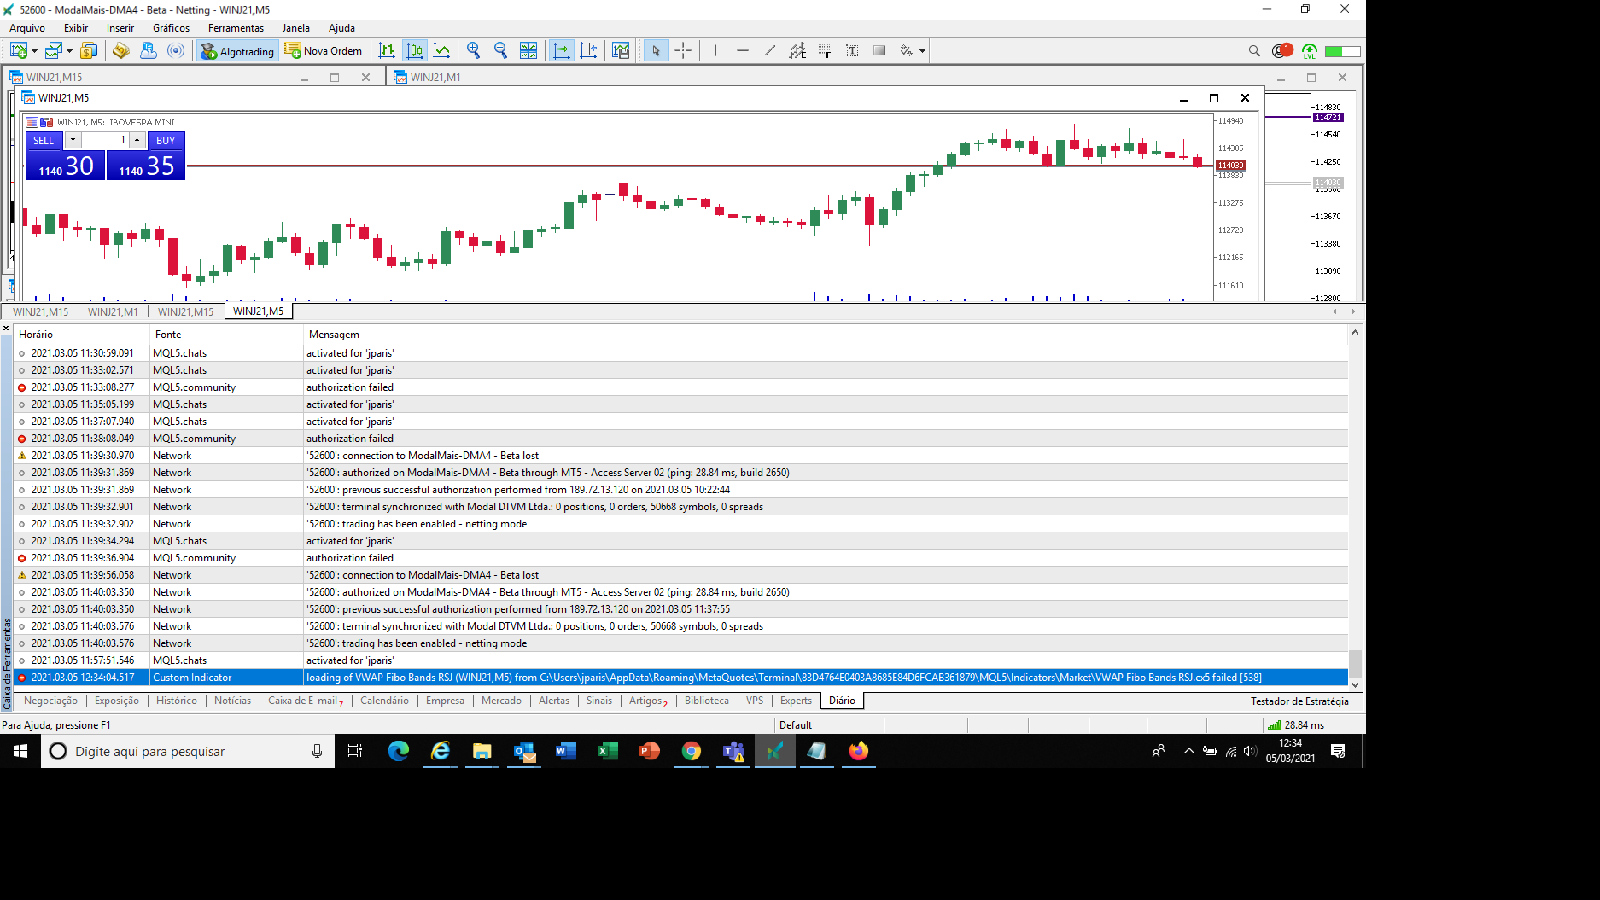Toggle the standard cursor mode
Screen dimensions: 1600x900
[x=656, y=51]
